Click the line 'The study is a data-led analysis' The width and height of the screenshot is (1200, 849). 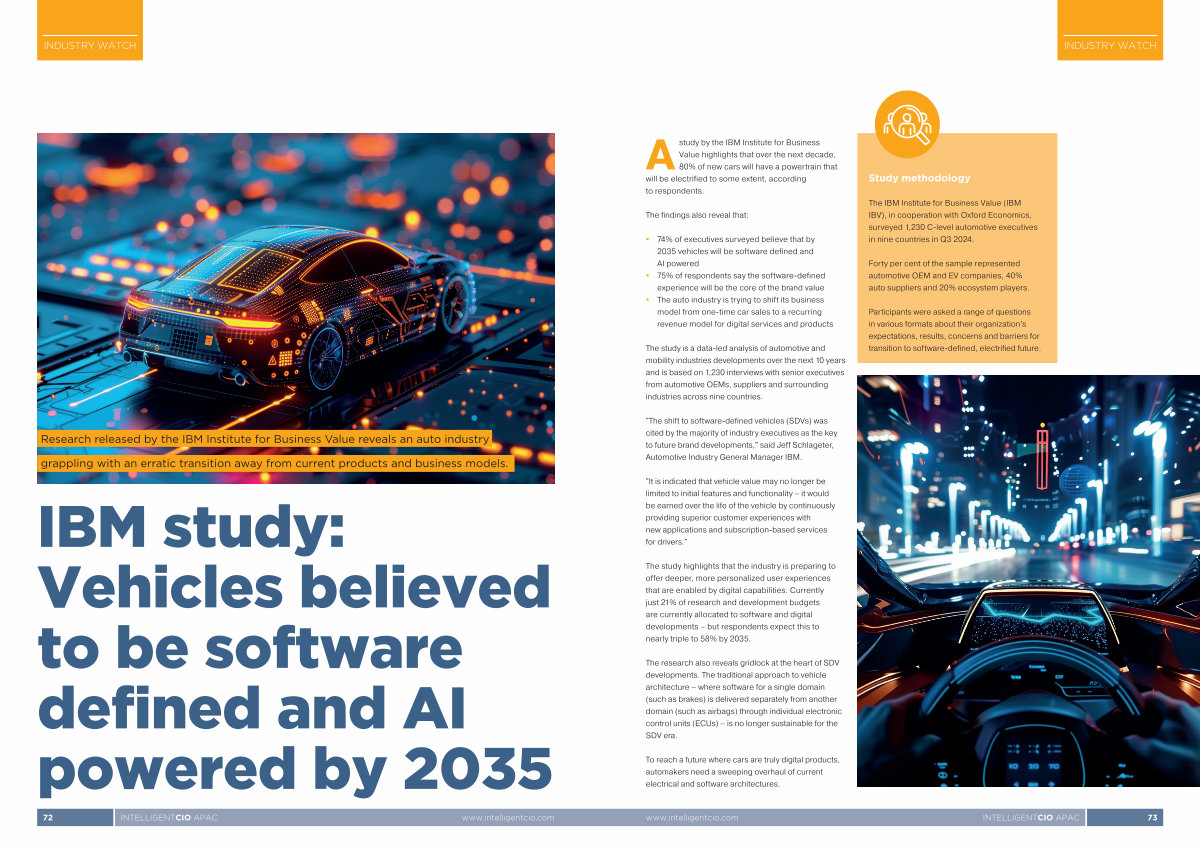[735, 348]
